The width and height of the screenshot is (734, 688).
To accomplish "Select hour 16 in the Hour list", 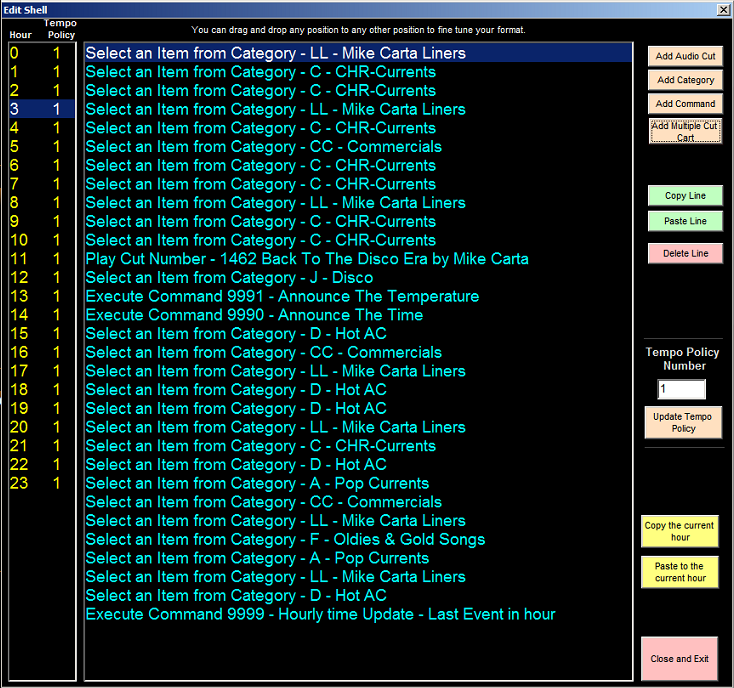I will 42,352.
